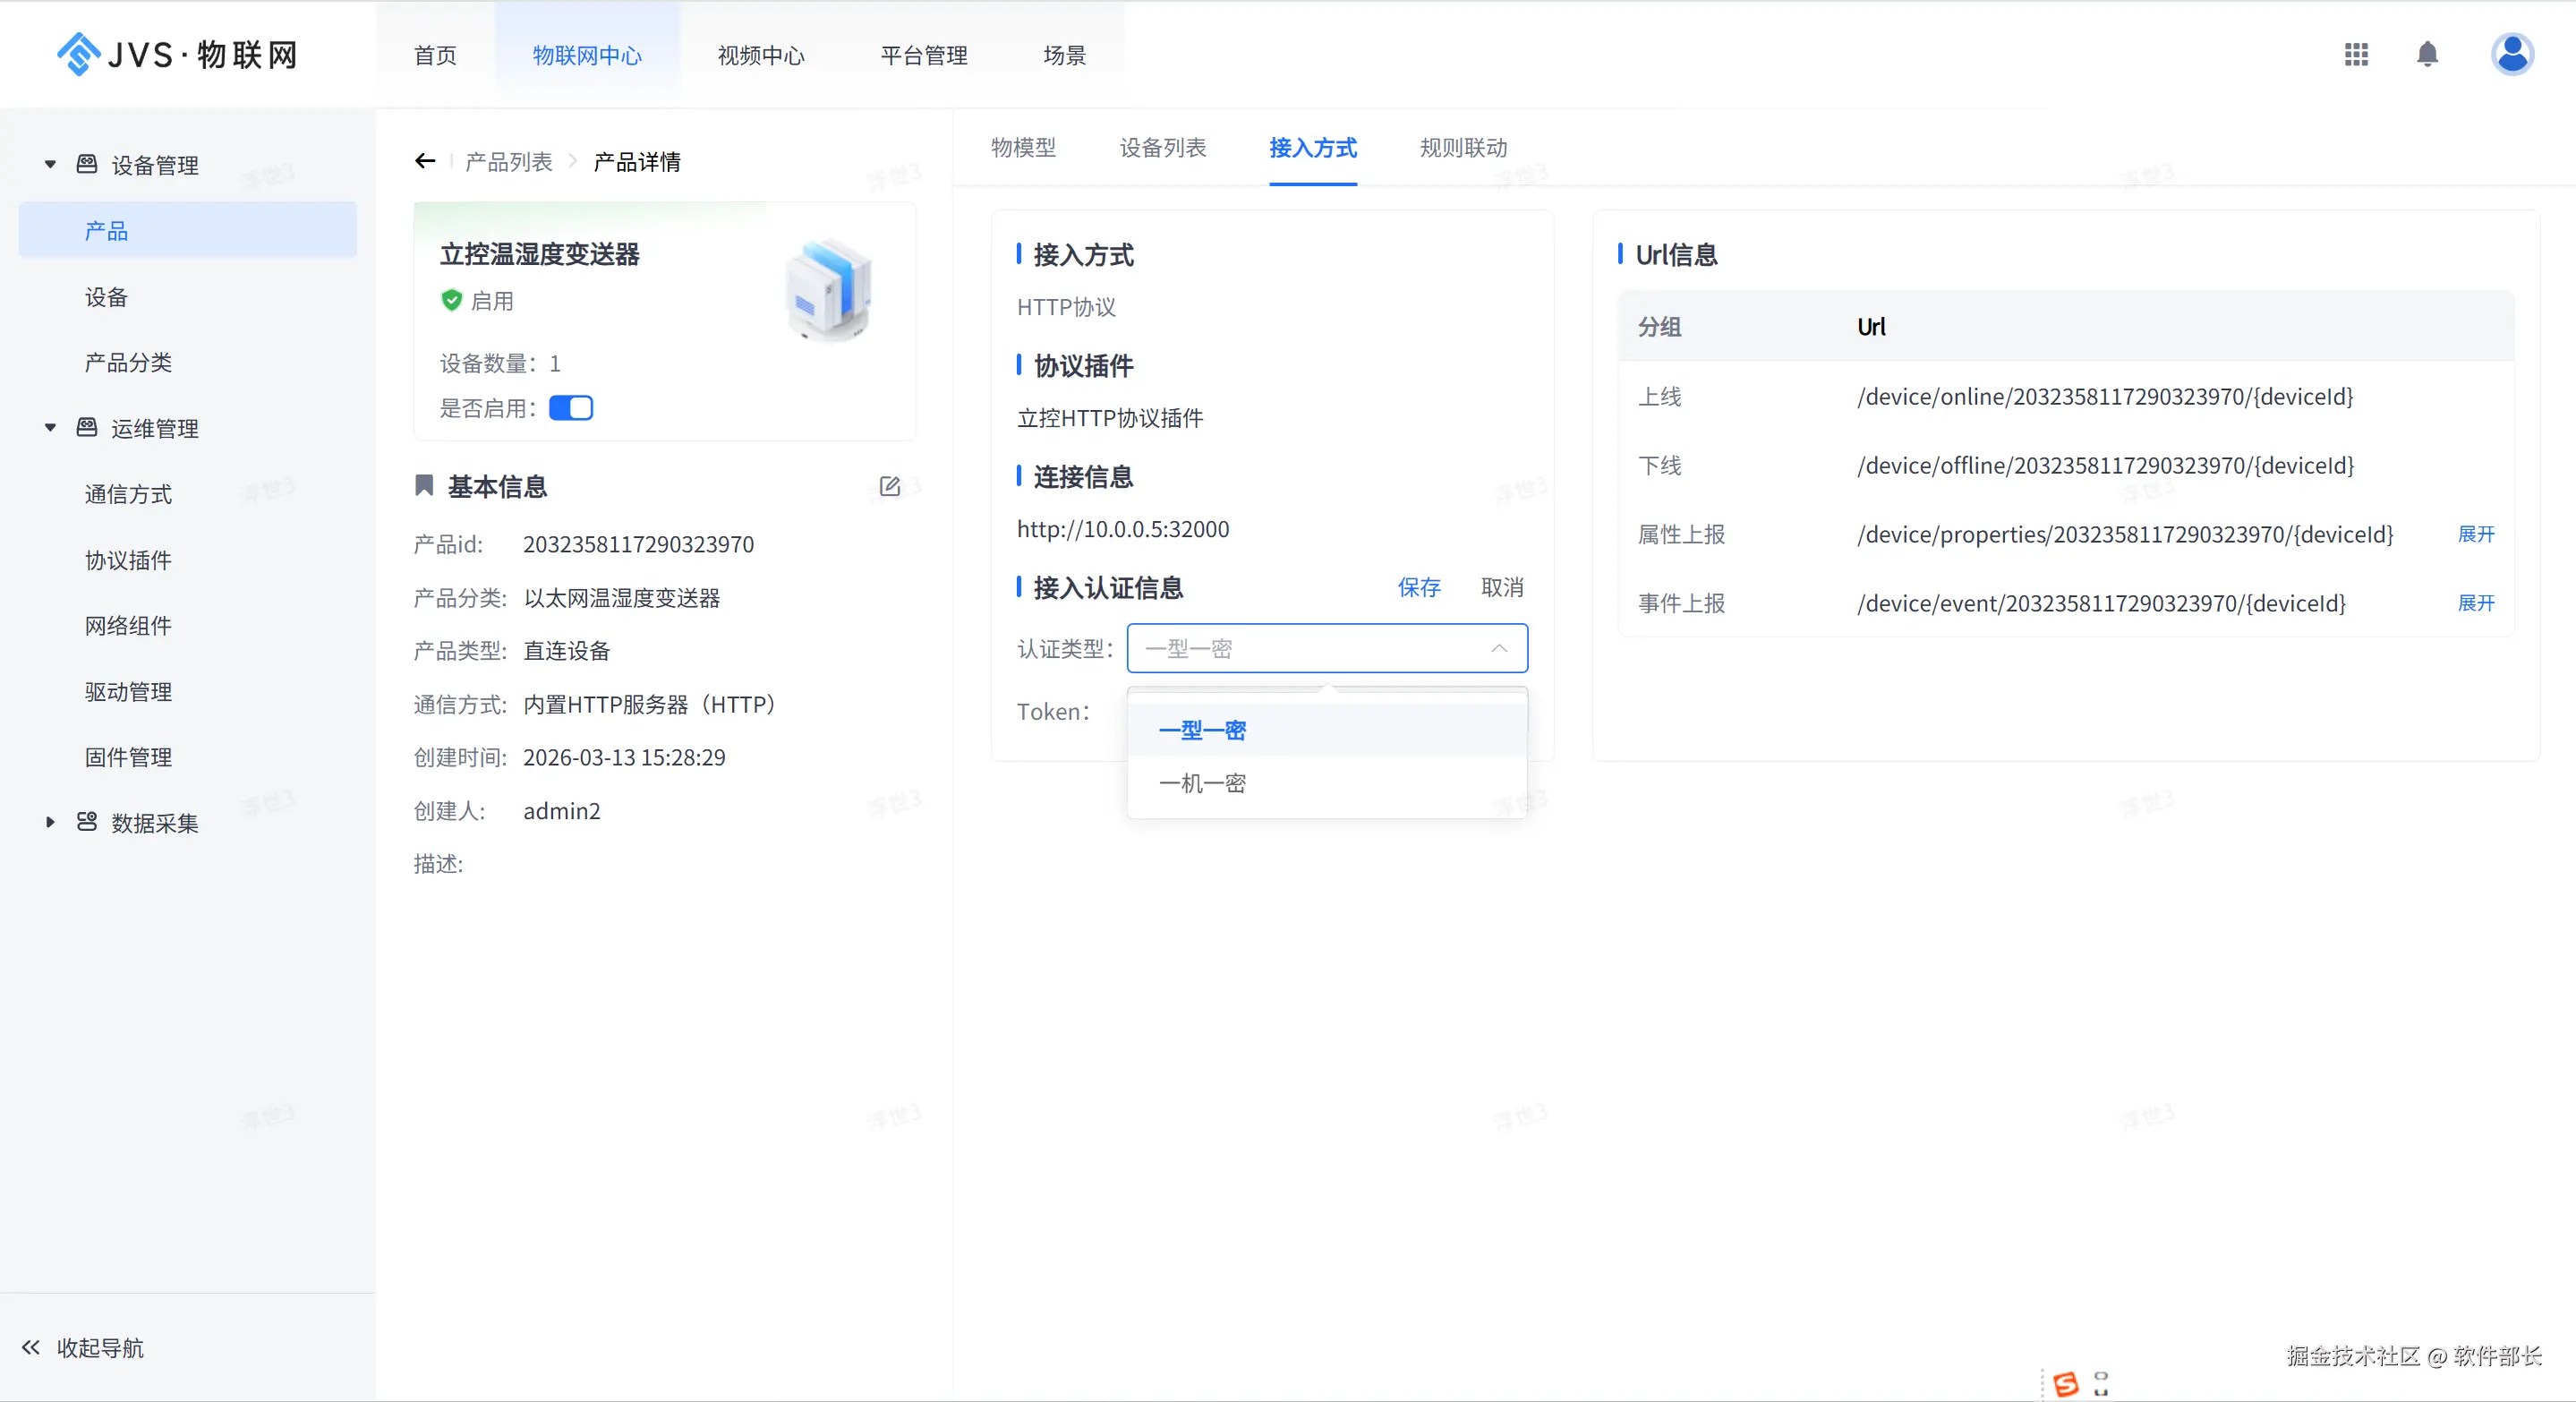Open the 认证类型 dropdown box
The width and height of the screenshot is (2576, 1402).
coord(1326,648)
